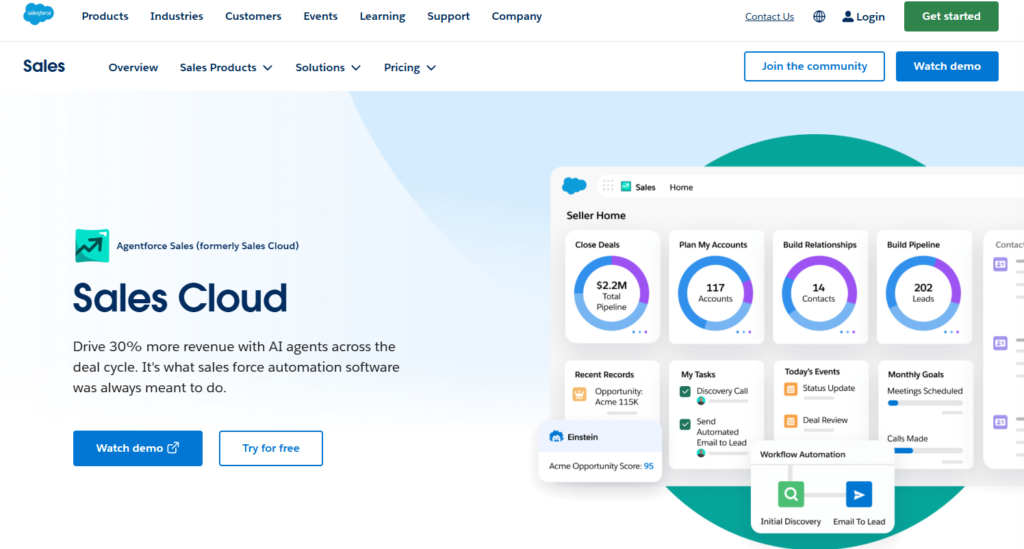Click the Status Update calendar icon
This screenshot has width=1024, height=549.
pos(790,389)
